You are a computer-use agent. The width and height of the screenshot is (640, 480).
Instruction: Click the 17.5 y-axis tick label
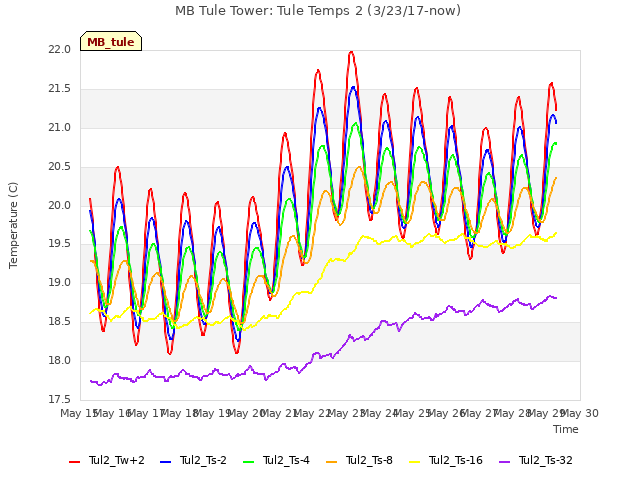(x=60, y=399)
